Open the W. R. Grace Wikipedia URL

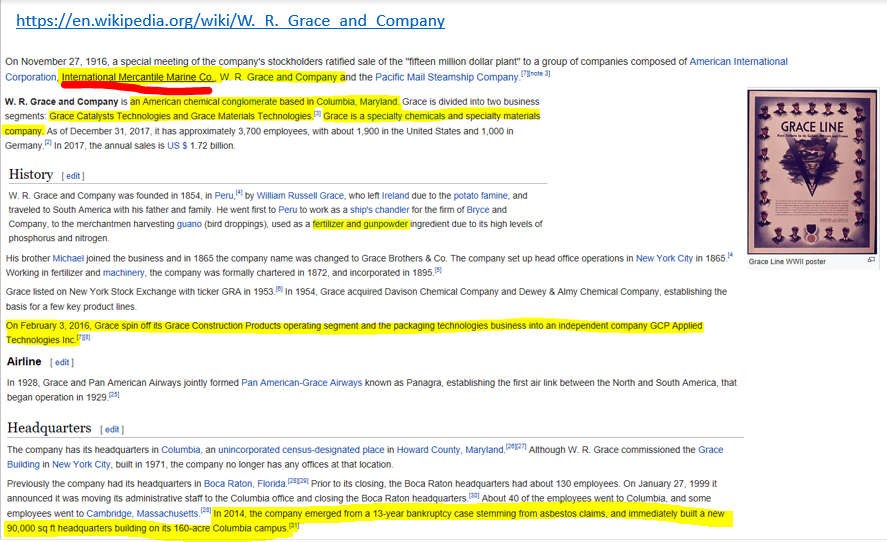click(230, 21)
